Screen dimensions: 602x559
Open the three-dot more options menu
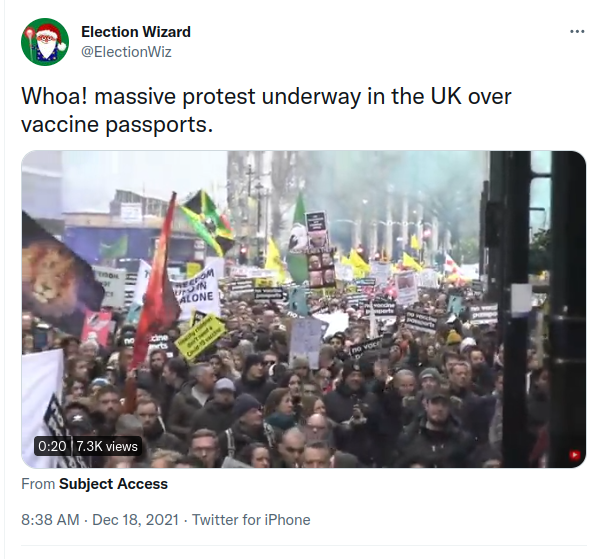pos(577,31)
